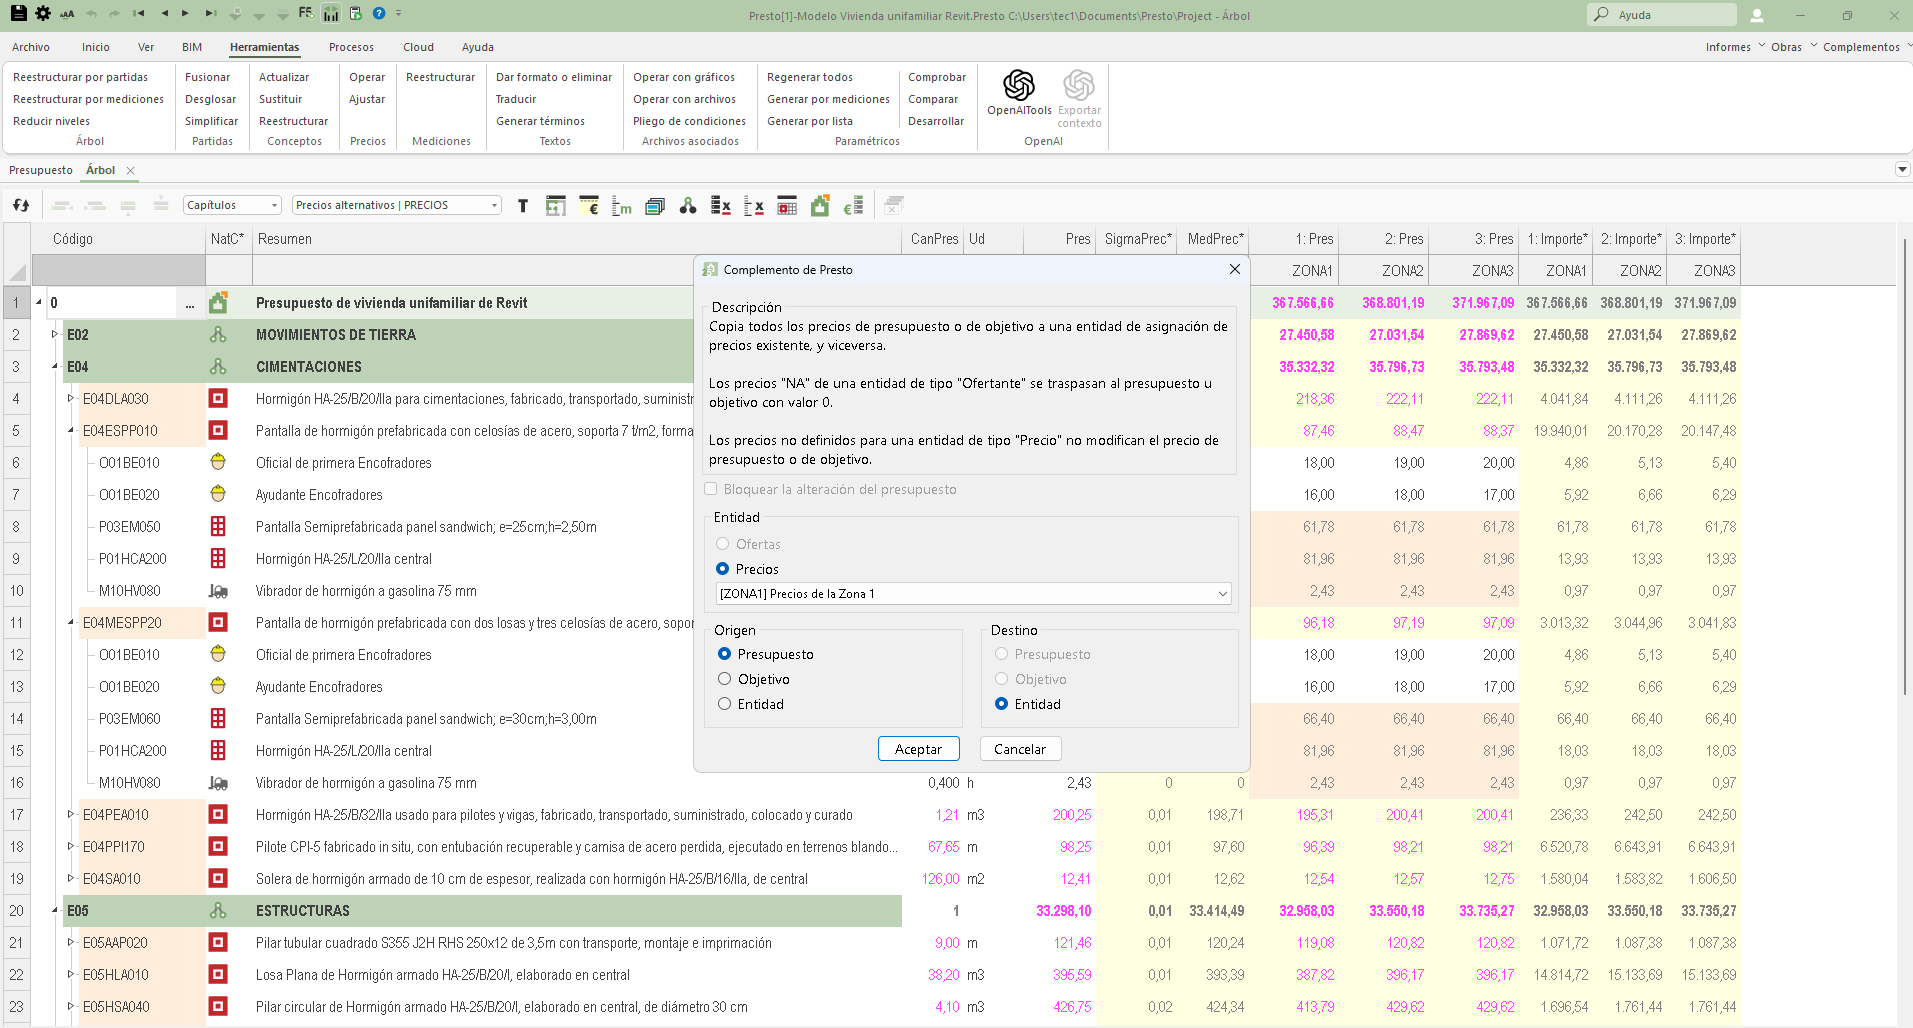This screenshot has width=1913, height=1028.
Task: Click Cancelar in the dialog
Action: click(x=1019, y=749)
